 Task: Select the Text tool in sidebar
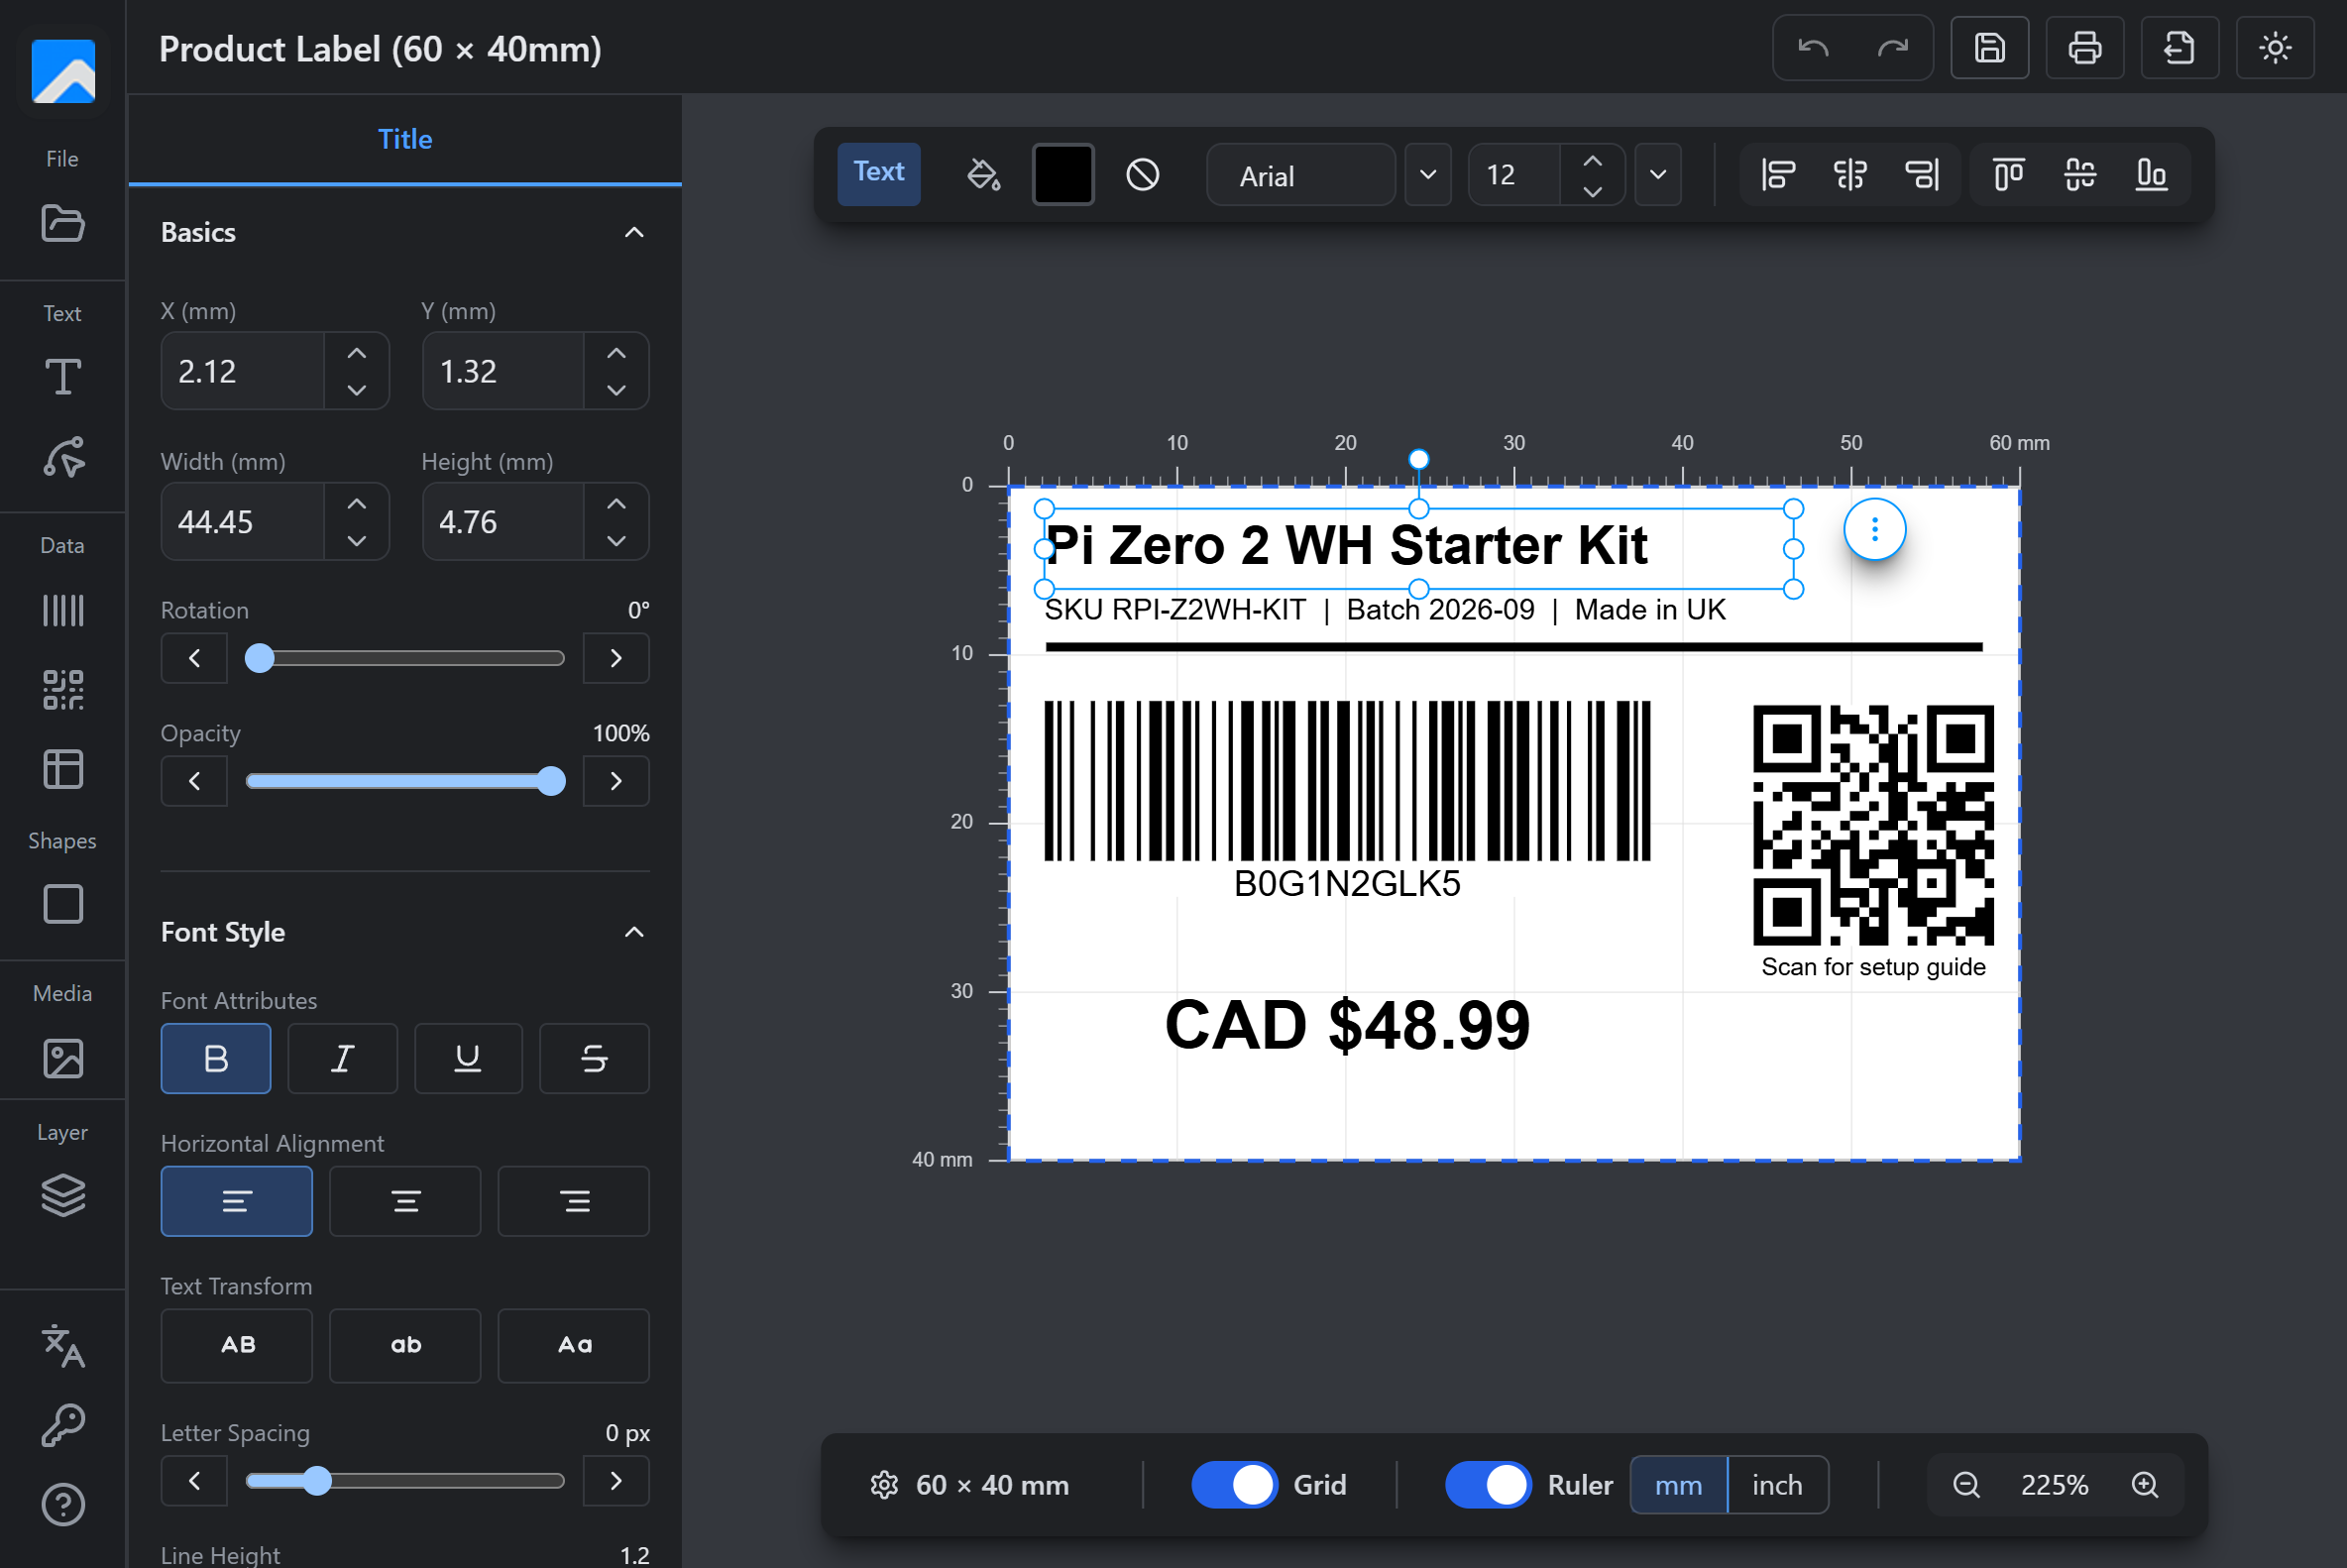(x=62, y=377)
